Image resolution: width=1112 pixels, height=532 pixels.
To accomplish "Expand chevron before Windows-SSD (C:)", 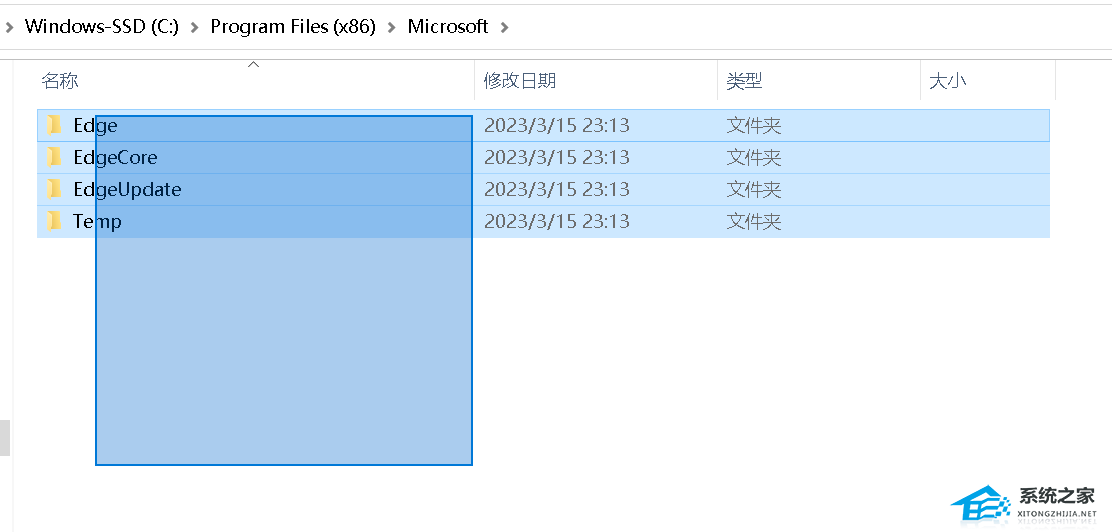I will tap(9, 28).
